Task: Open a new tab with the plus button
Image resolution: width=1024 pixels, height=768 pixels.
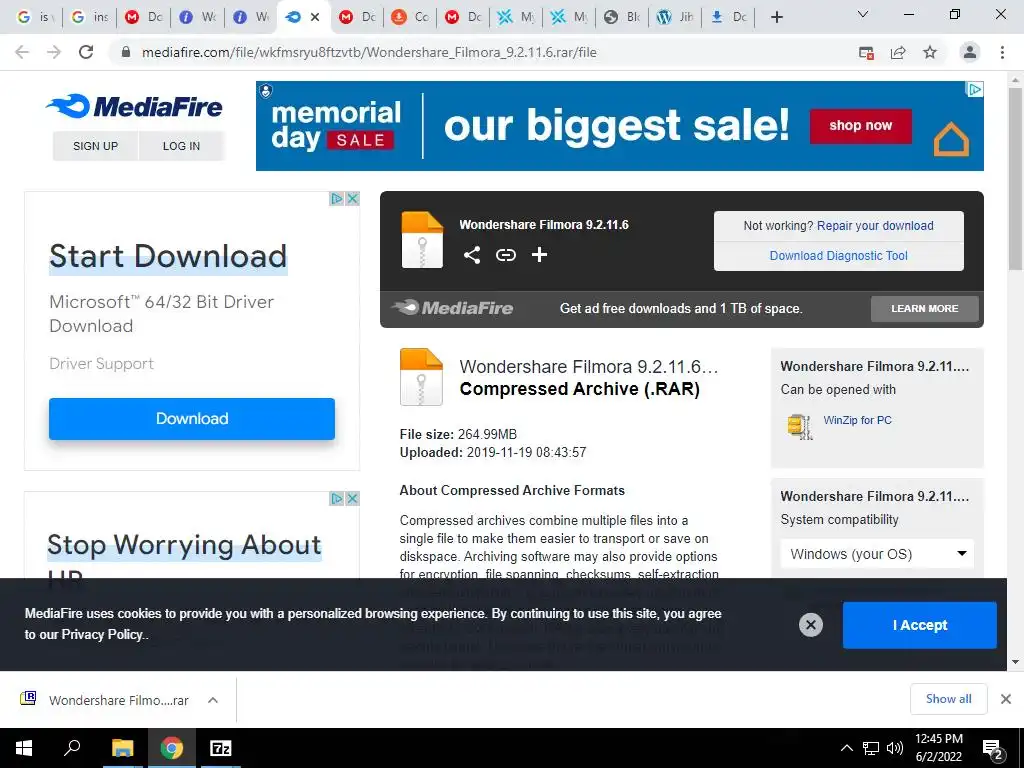Action: (x=776, y=17)
